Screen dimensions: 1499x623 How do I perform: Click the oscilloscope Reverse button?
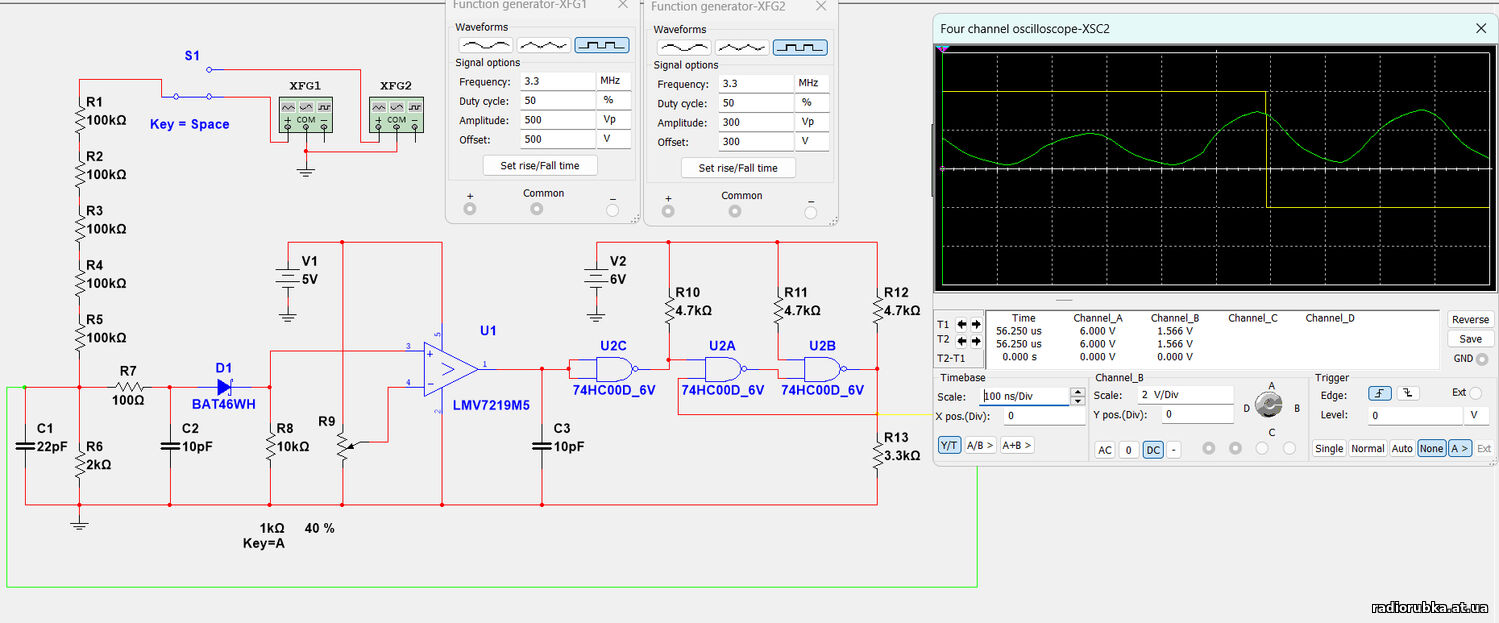(1469, 319)
